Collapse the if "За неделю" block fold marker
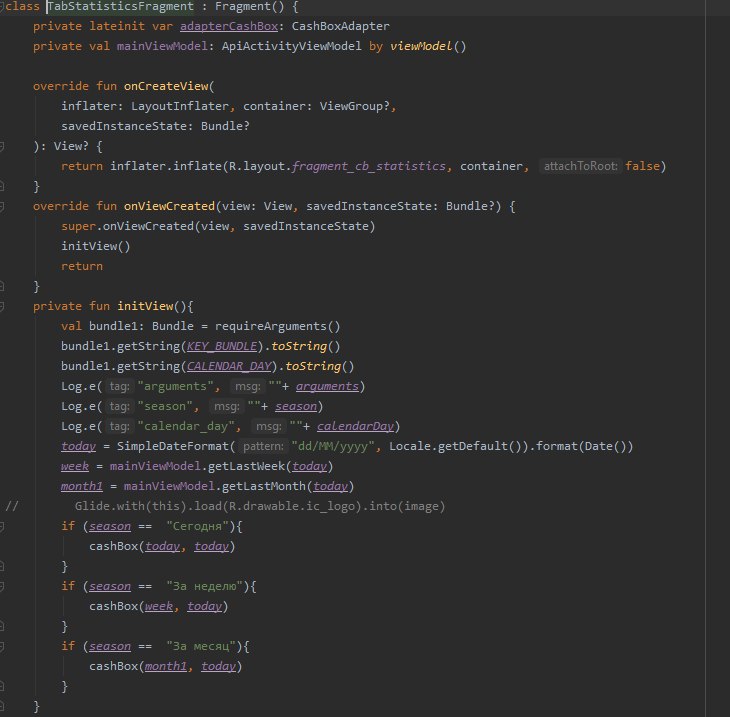 tap(2, 586)
